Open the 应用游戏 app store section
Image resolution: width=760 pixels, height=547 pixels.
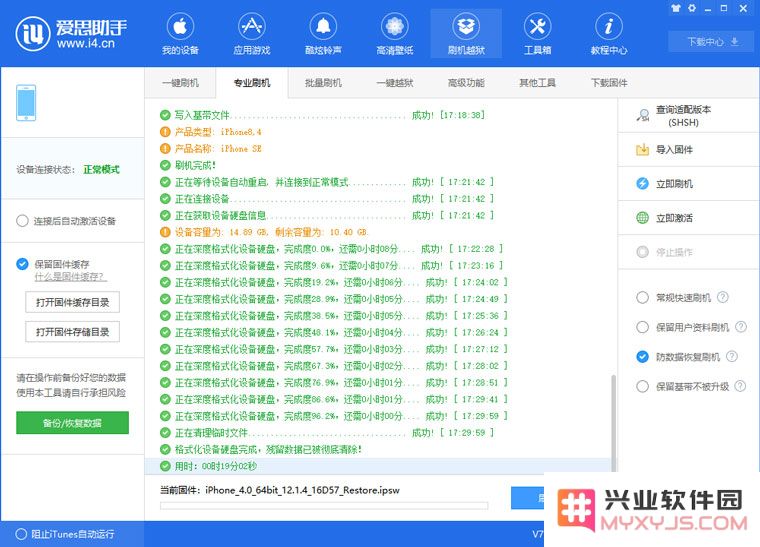click(x=252, y=33)
